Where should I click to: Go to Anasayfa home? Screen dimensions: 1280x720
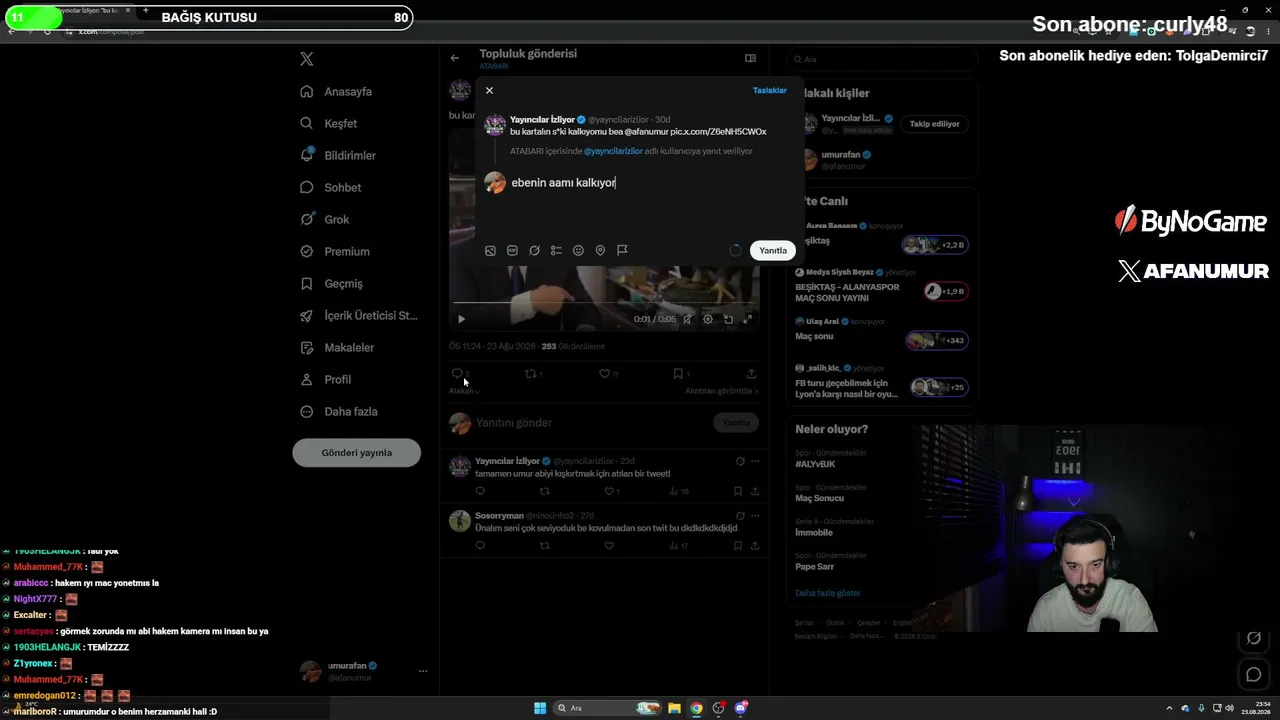tap(337, 92)
